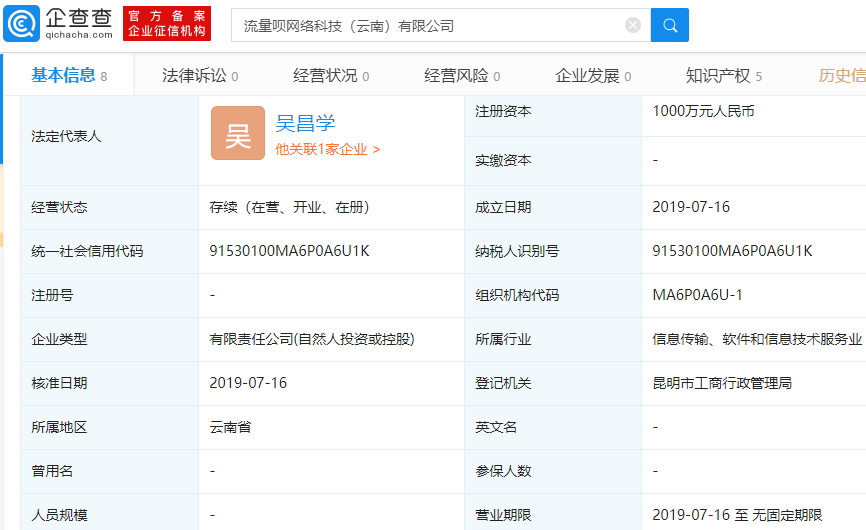The width and height of the screenshot is (866, 530).
Task: Click the 注册号 label cell
Action: pos(110,295)
